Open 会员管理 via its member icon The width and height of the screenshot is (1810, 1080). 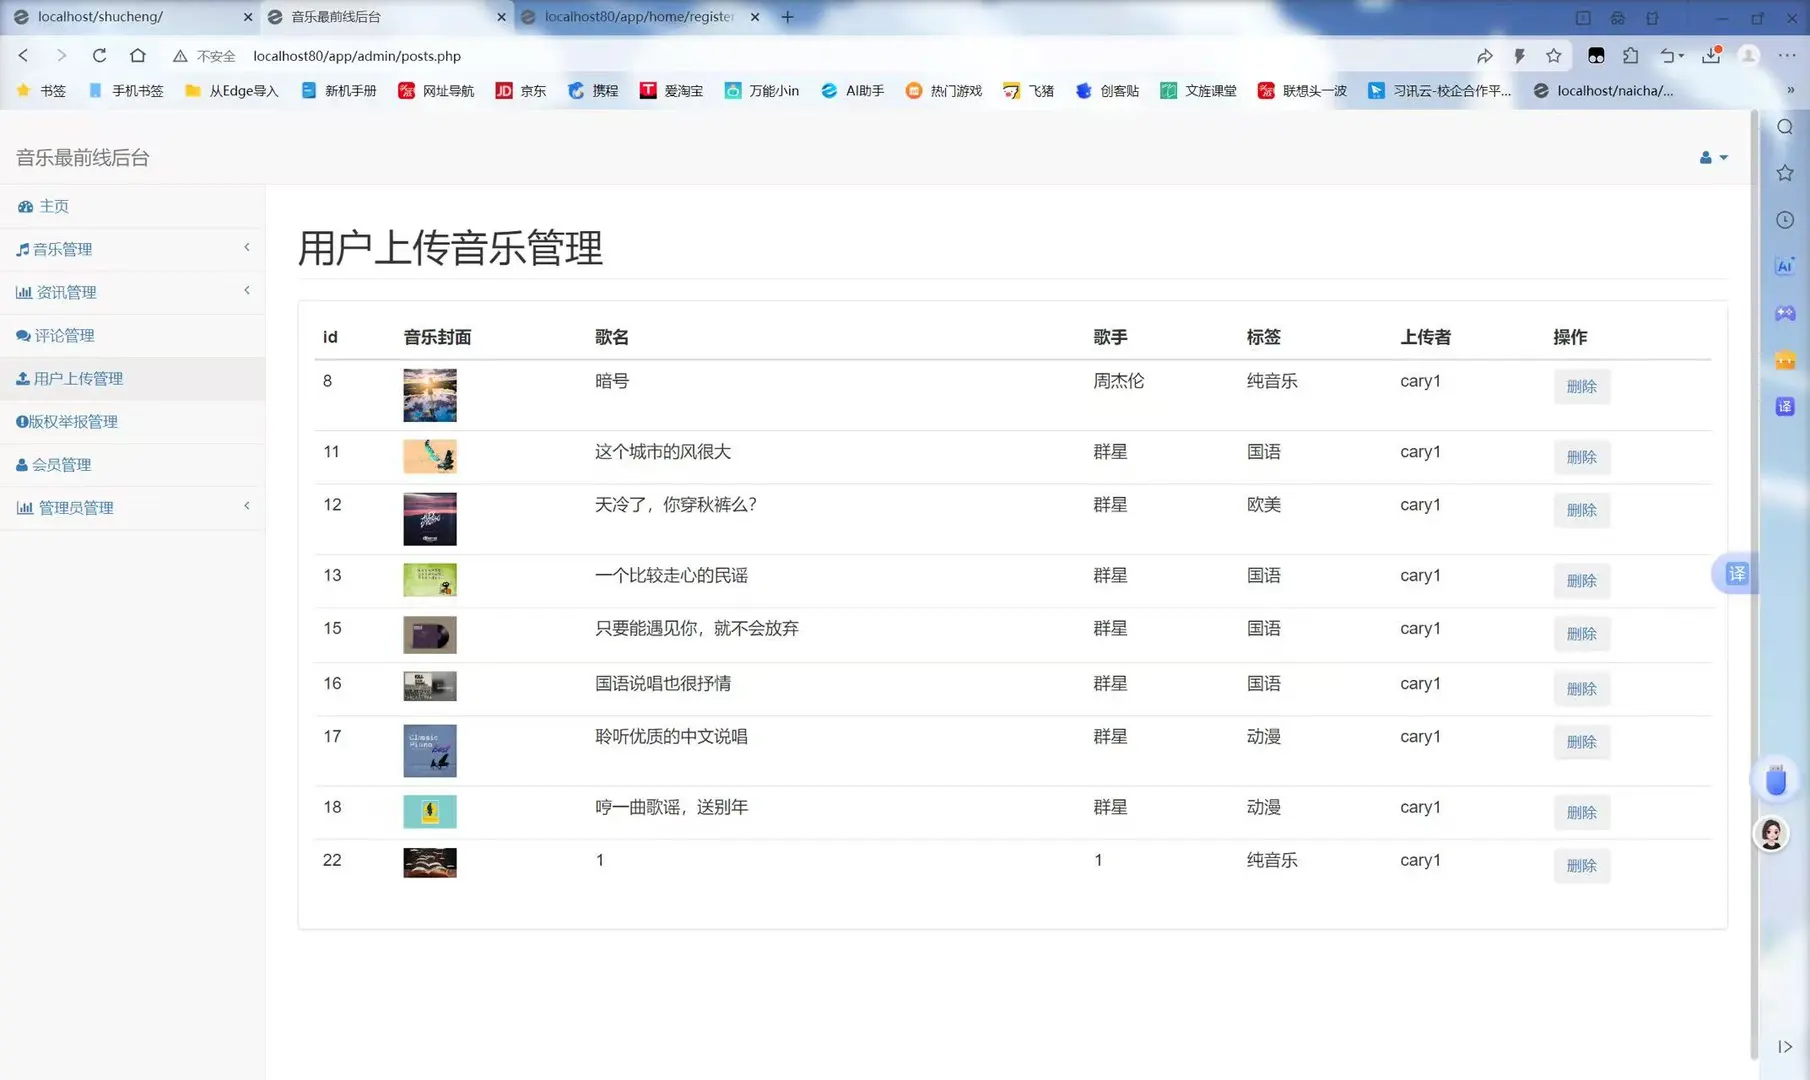point(61,464)
